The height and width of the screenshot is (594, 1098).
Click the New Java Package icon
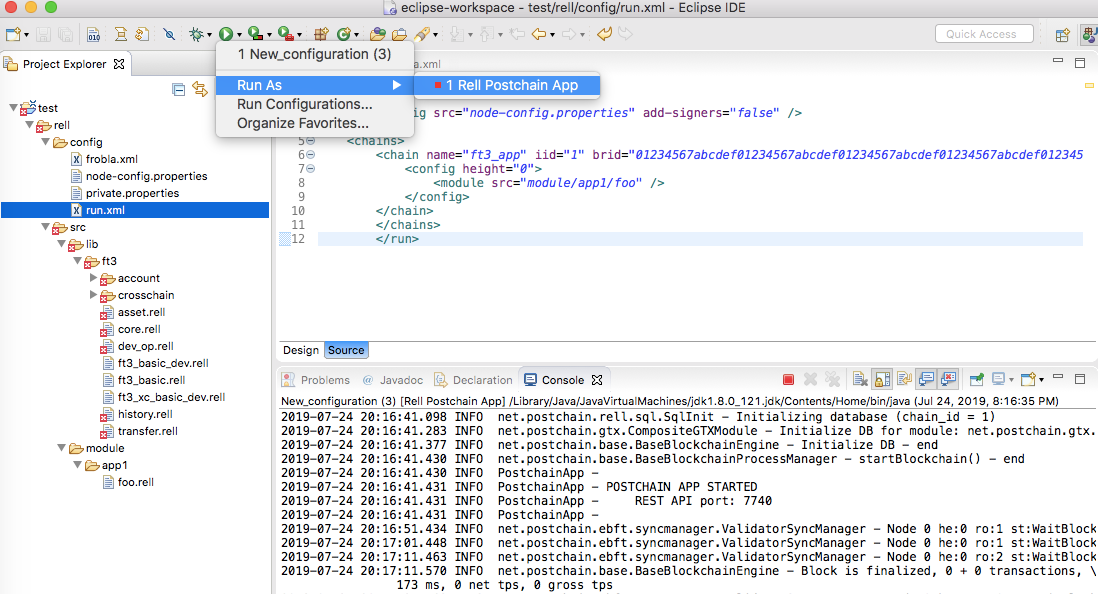[321, 34]
